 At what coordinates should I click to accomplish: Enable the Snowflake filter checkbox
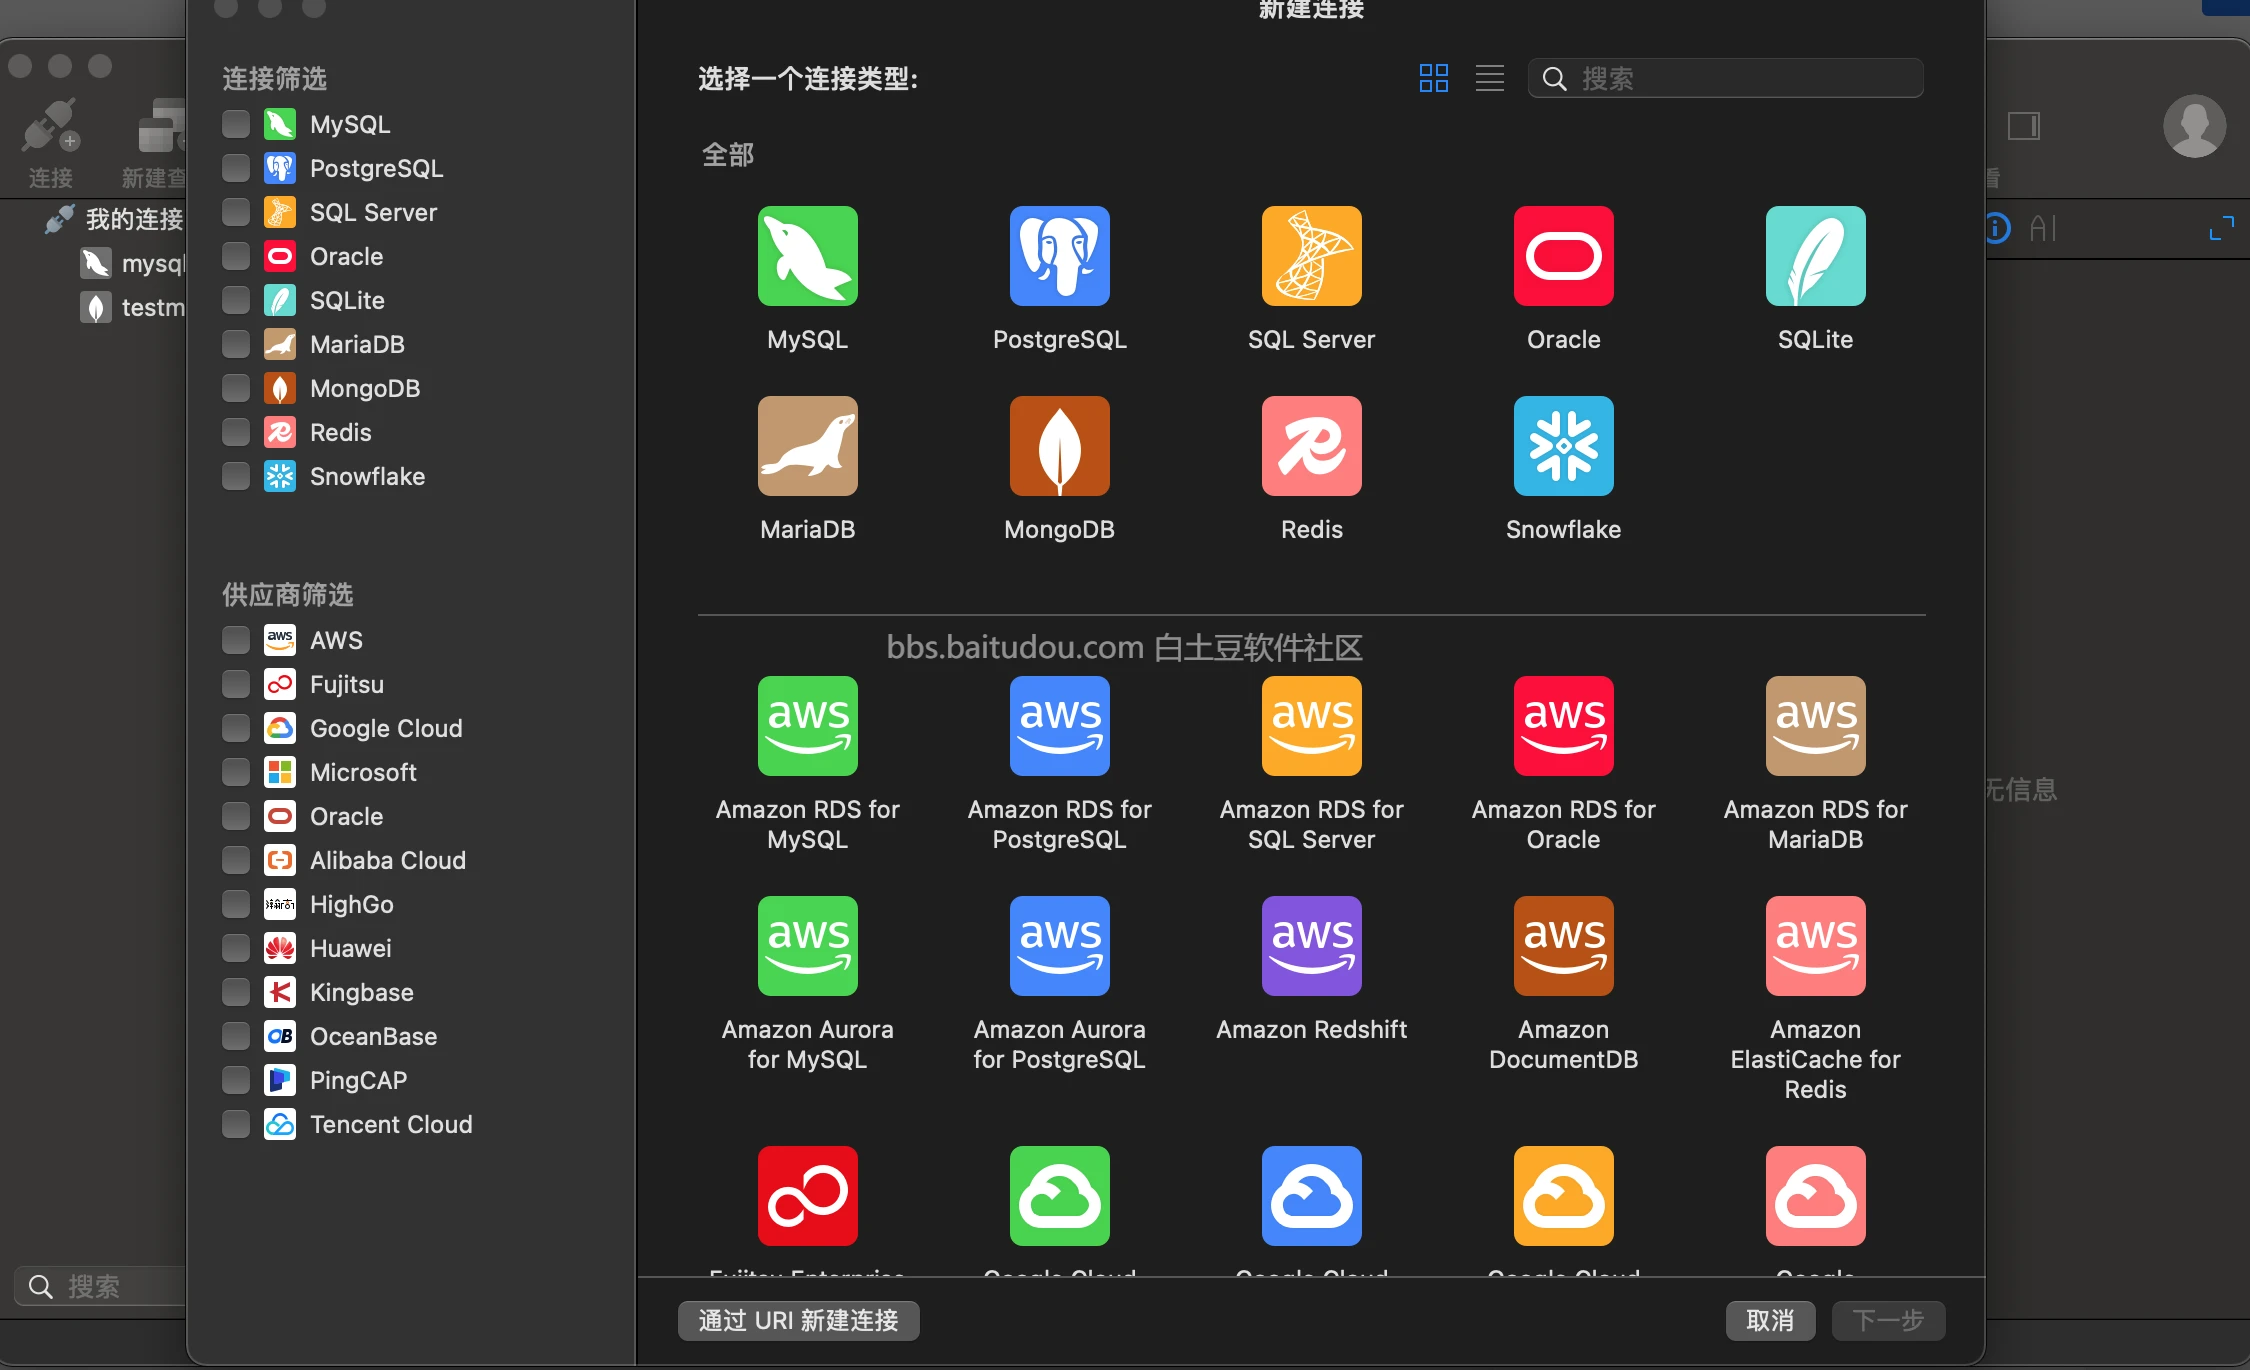tap(236, 476)
